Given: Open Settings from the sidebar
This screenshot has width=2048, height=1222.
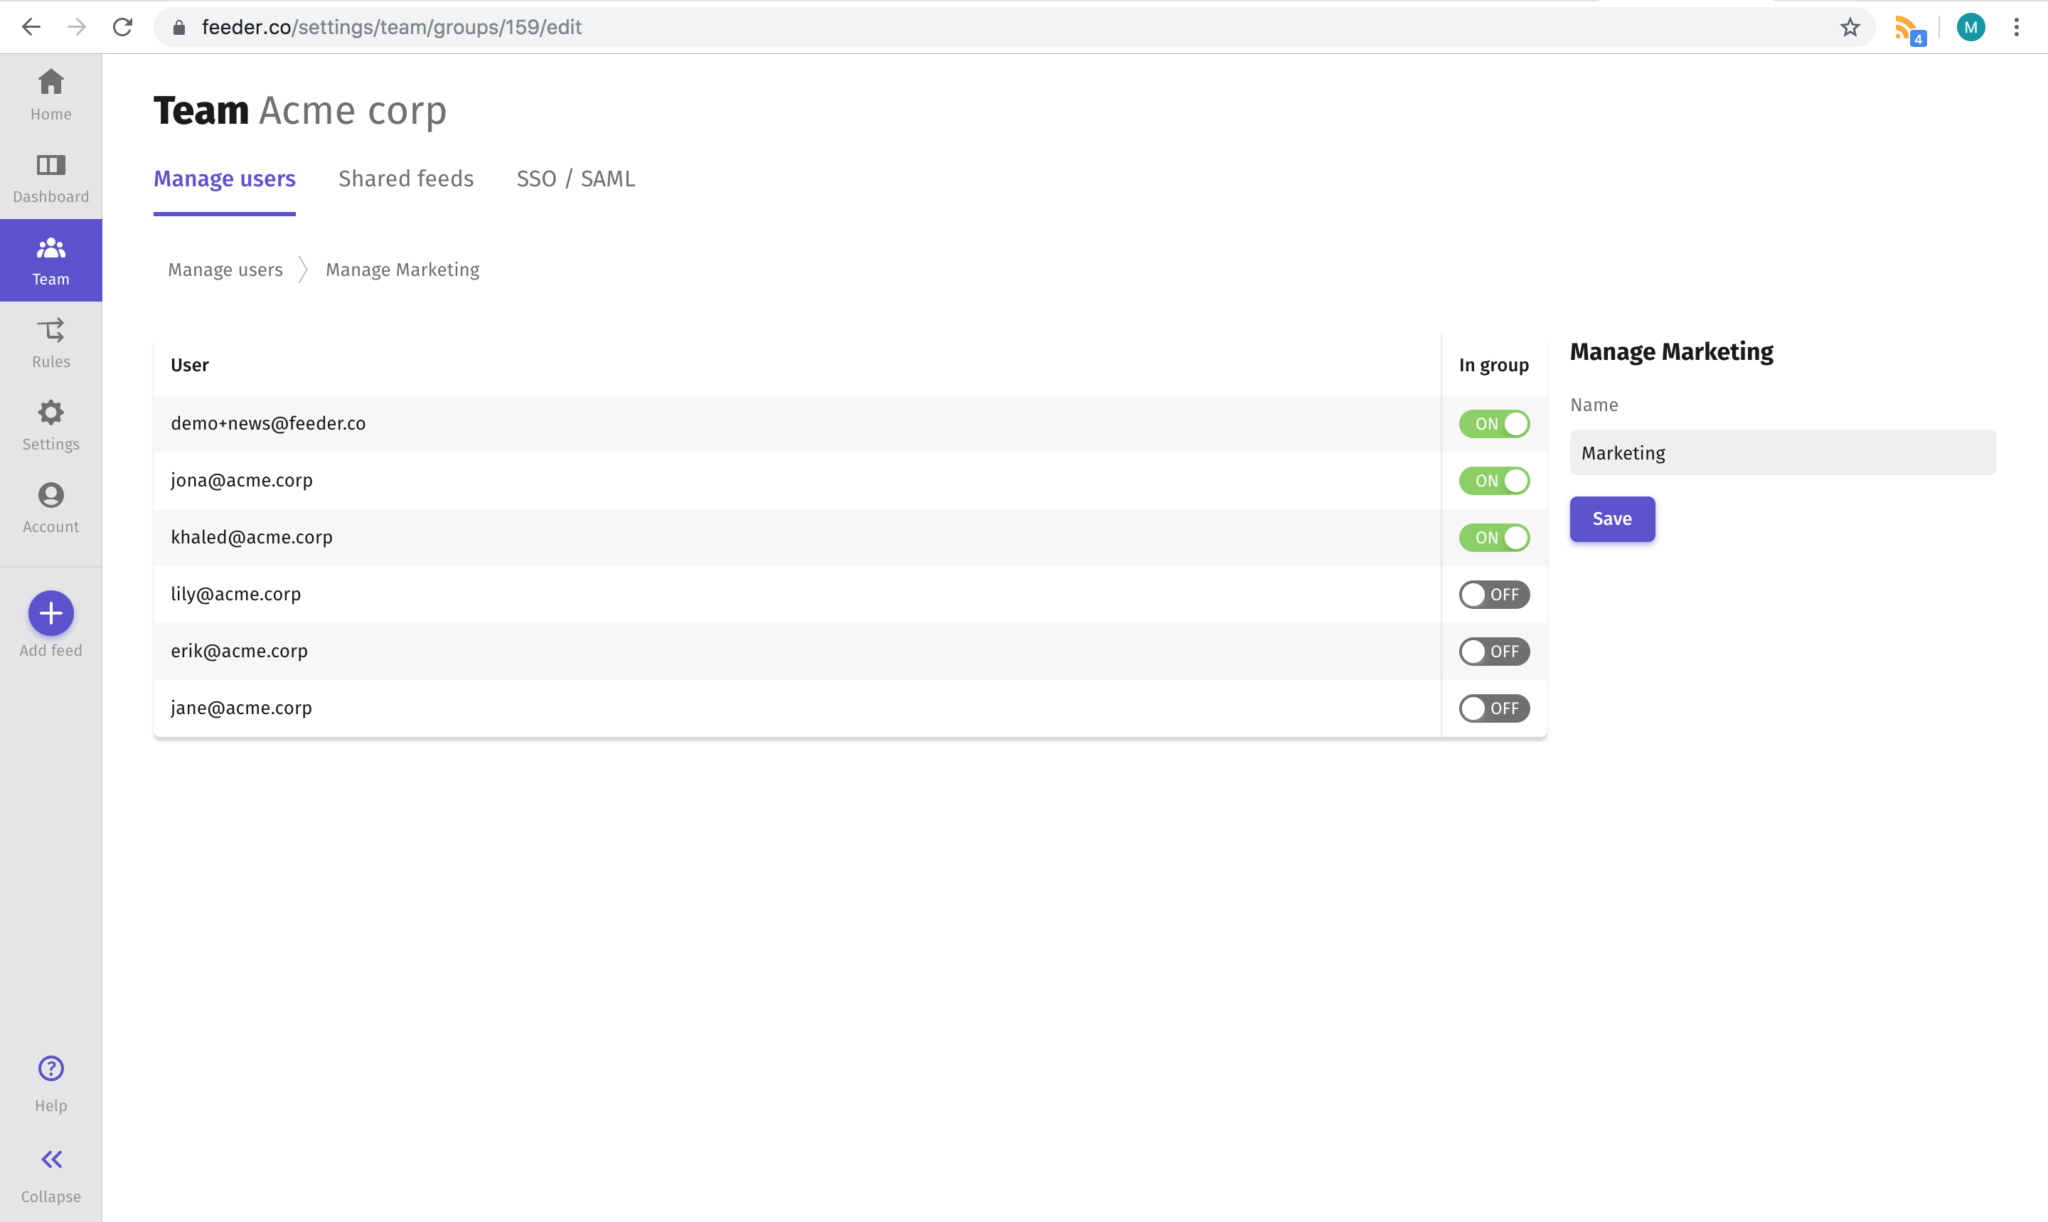Looking at the screenshot, I should tap(50, 424).
